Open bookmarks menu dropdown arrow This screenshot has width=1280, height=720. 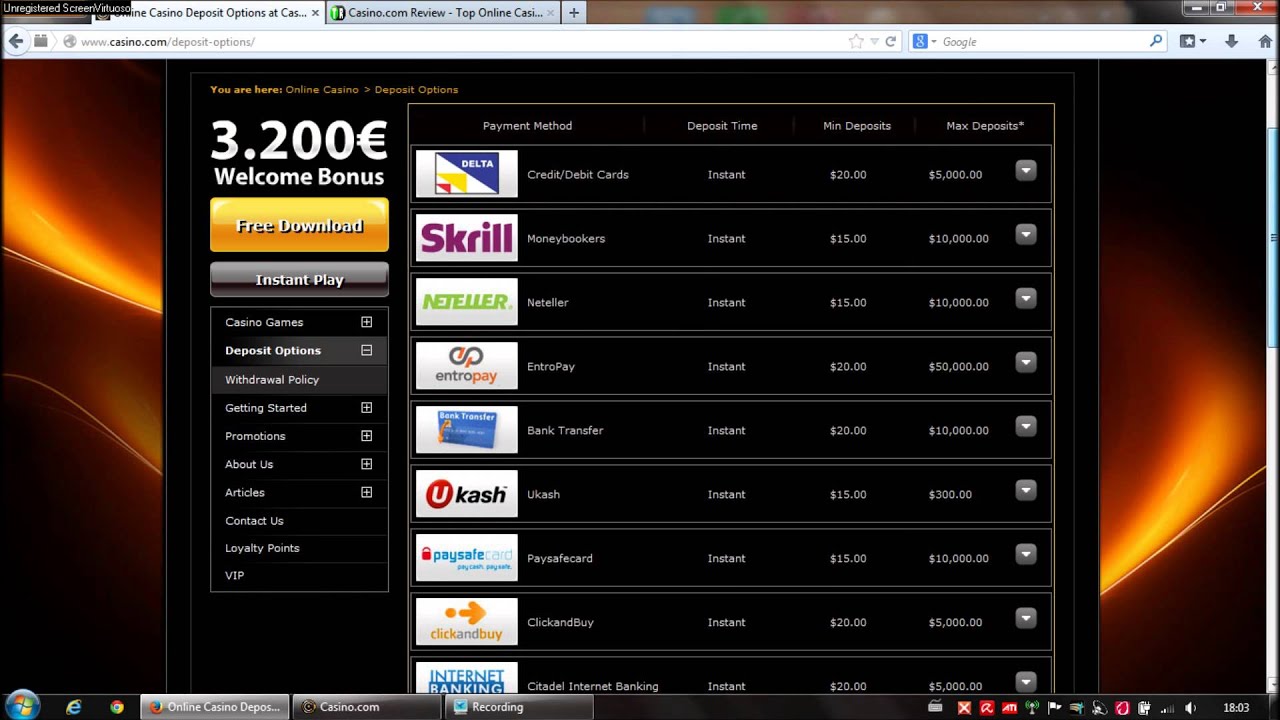tap(1202, 41)
